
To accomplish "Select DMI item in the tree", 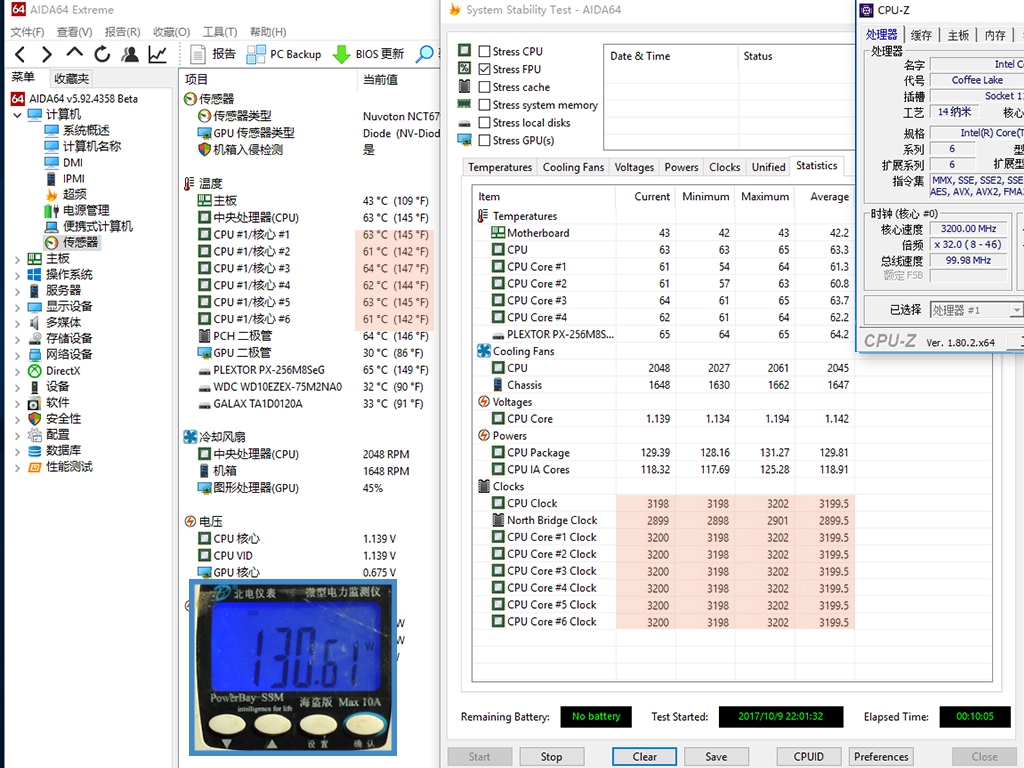I will coord(72,163).
